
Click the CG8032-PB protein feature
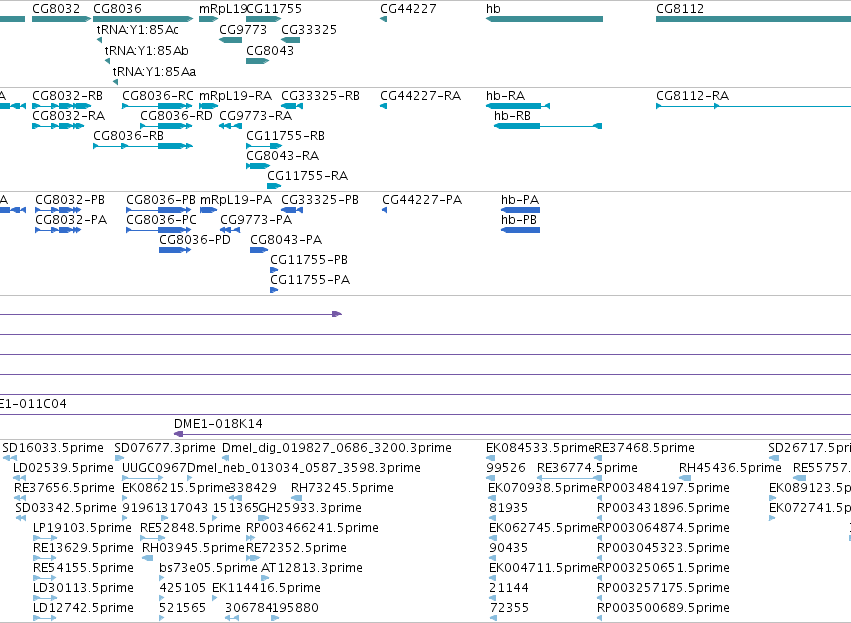58,210
